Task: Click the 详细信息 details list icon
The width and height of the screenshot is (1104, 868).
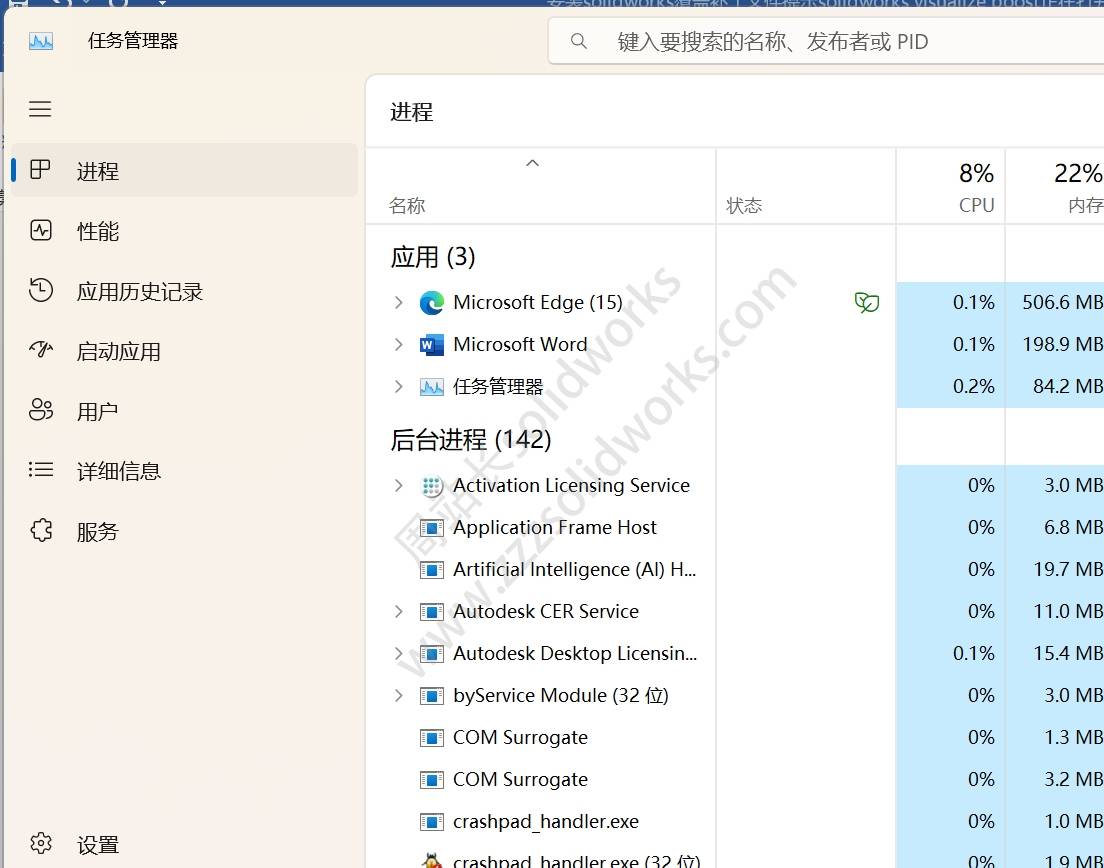Action: 41,470
